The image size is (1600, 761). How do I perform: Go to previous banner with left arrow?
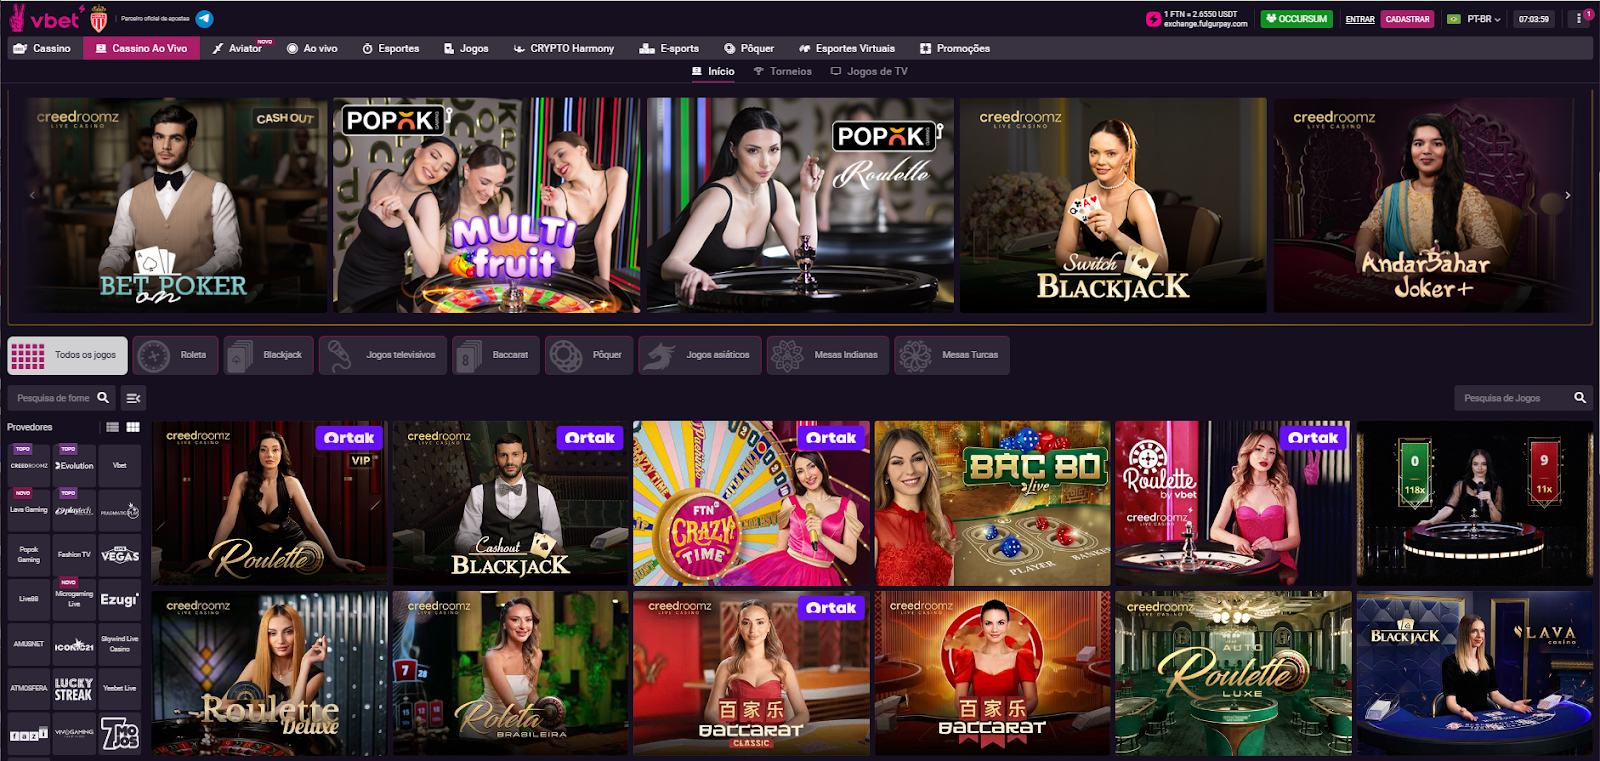coord(32,196)
